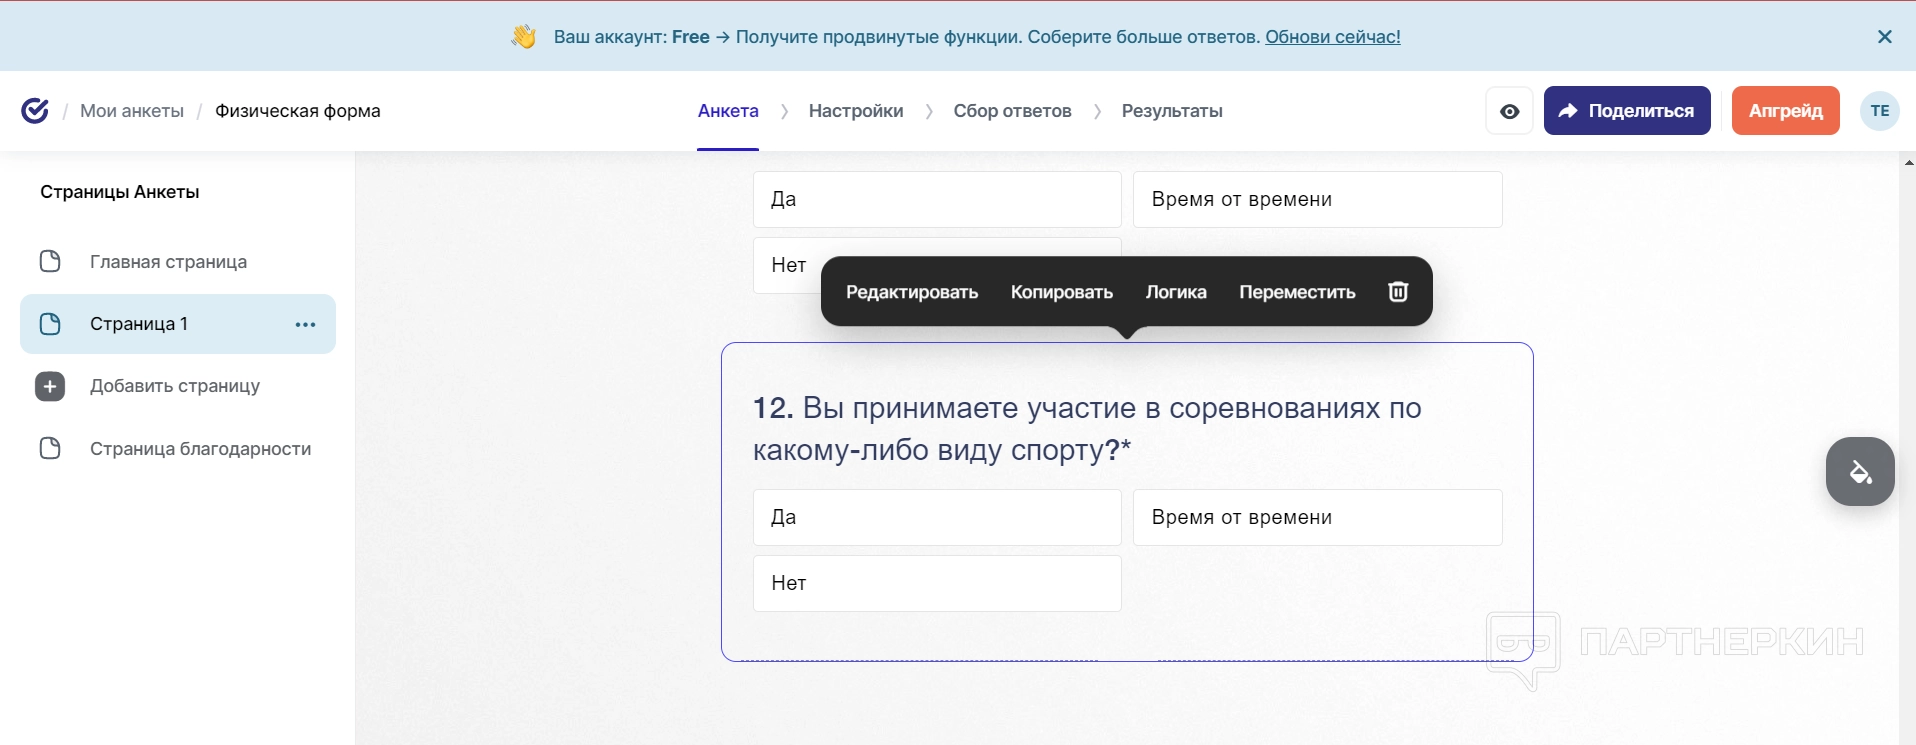Click the orange Апгрейд button
The image size is (1916, 745).
(x=1785, y=111)
